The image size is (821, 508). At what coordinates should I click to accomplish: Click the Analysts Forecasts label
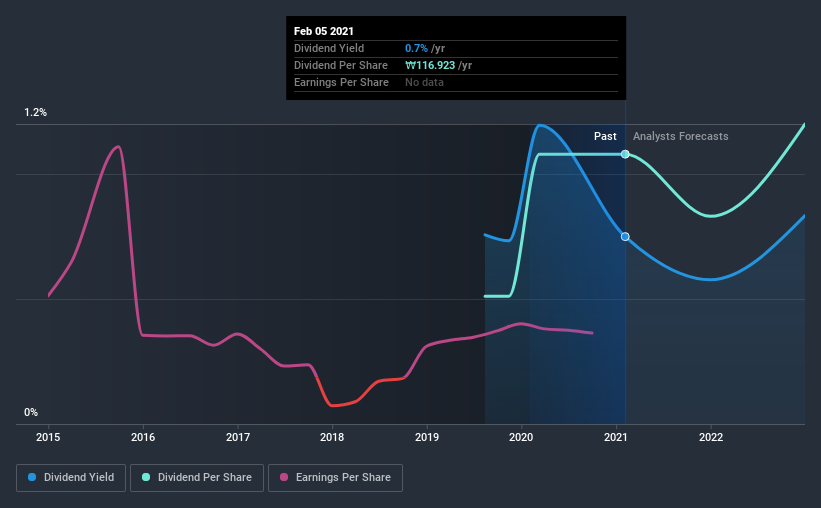[x=681, y=136]
